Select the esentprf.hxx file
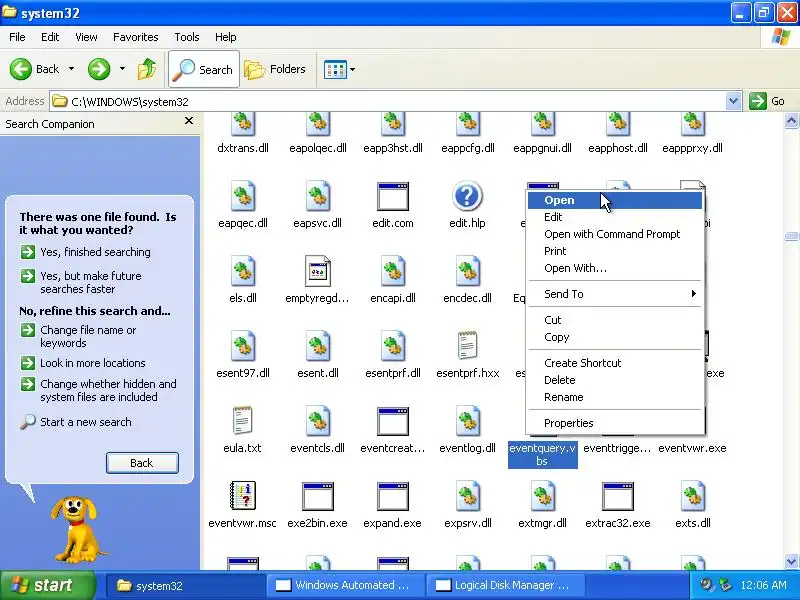Image resolution: width=800 pixels, height=600 pixels. 468,355
